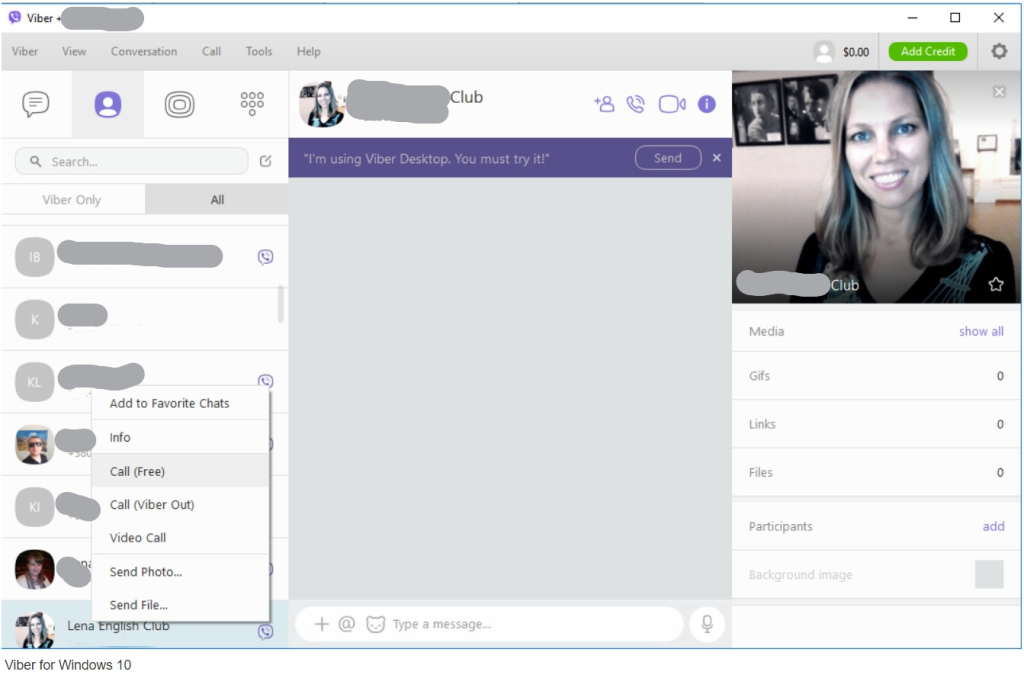Open the Tools menu
1024x675 pixels.
[x=259, y=52]
